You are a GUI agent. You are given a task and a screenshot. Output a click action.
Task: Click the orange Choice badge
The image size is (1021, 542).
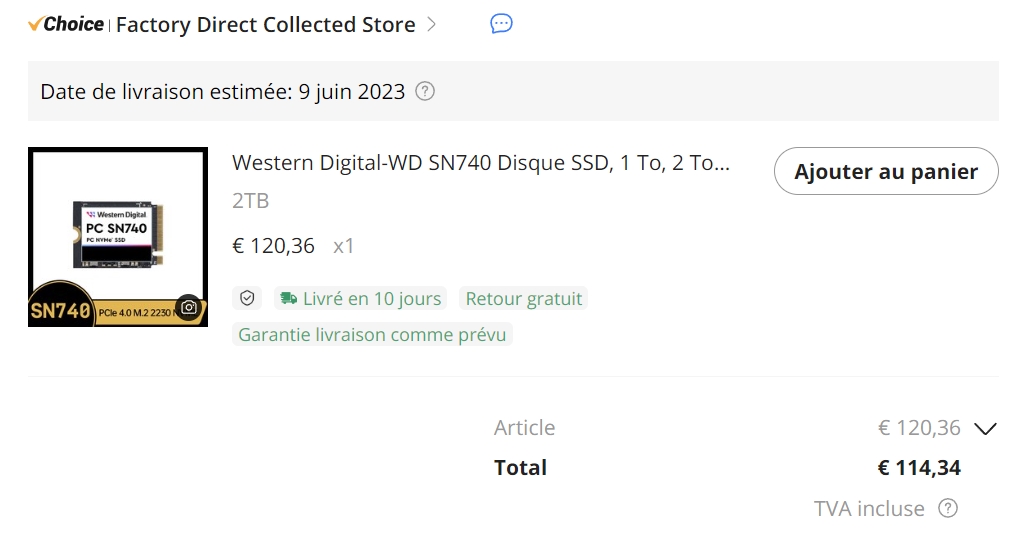[x=66, y=24]
